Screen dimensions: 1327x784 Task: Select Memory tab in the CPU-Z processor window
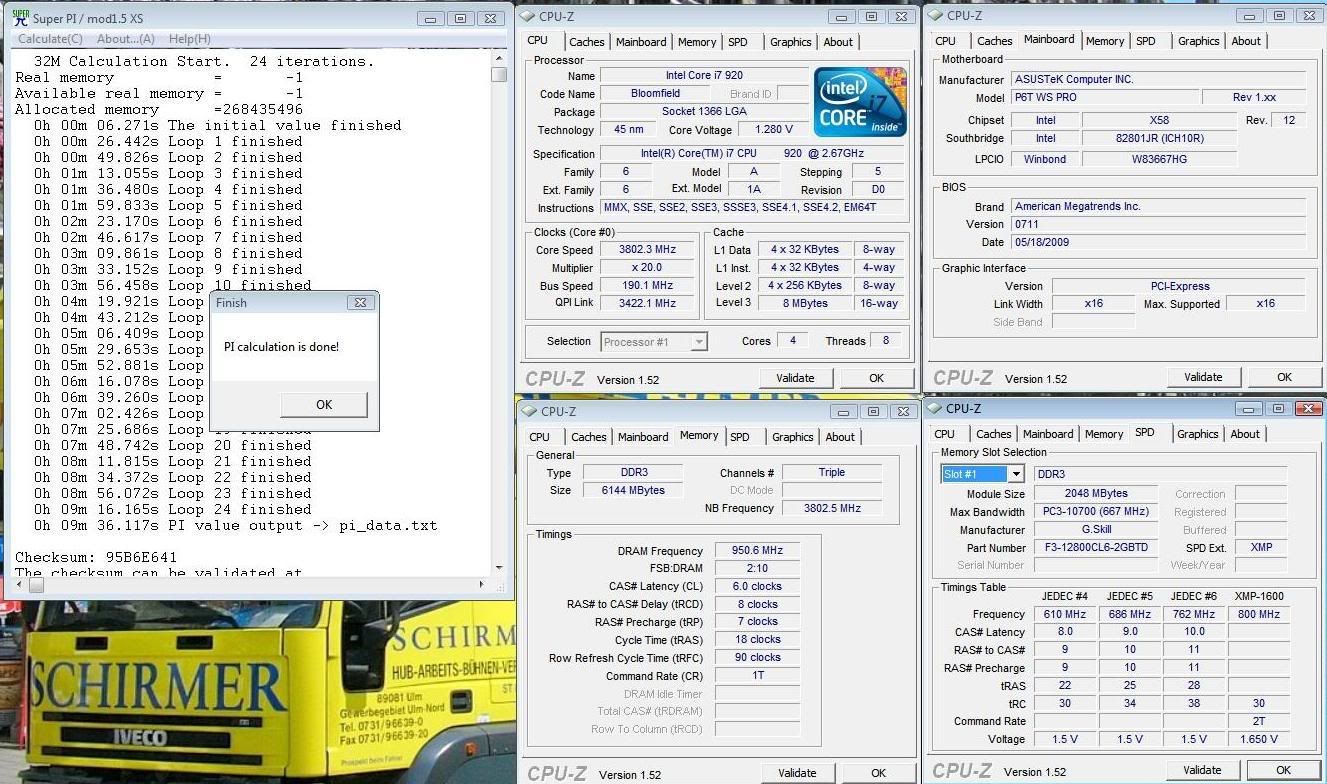pyautogui.click(x=697, y=42)
